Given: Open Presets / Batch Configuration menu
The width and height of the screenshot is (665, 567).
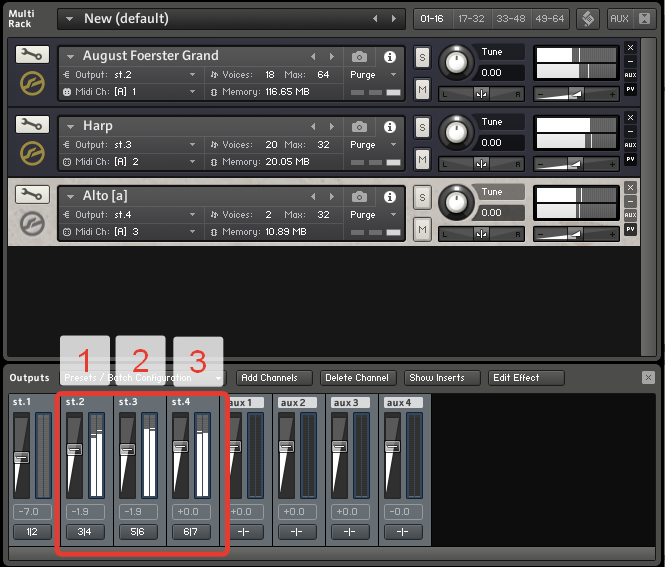Looking at the screenshot, I should coord(142,377).
